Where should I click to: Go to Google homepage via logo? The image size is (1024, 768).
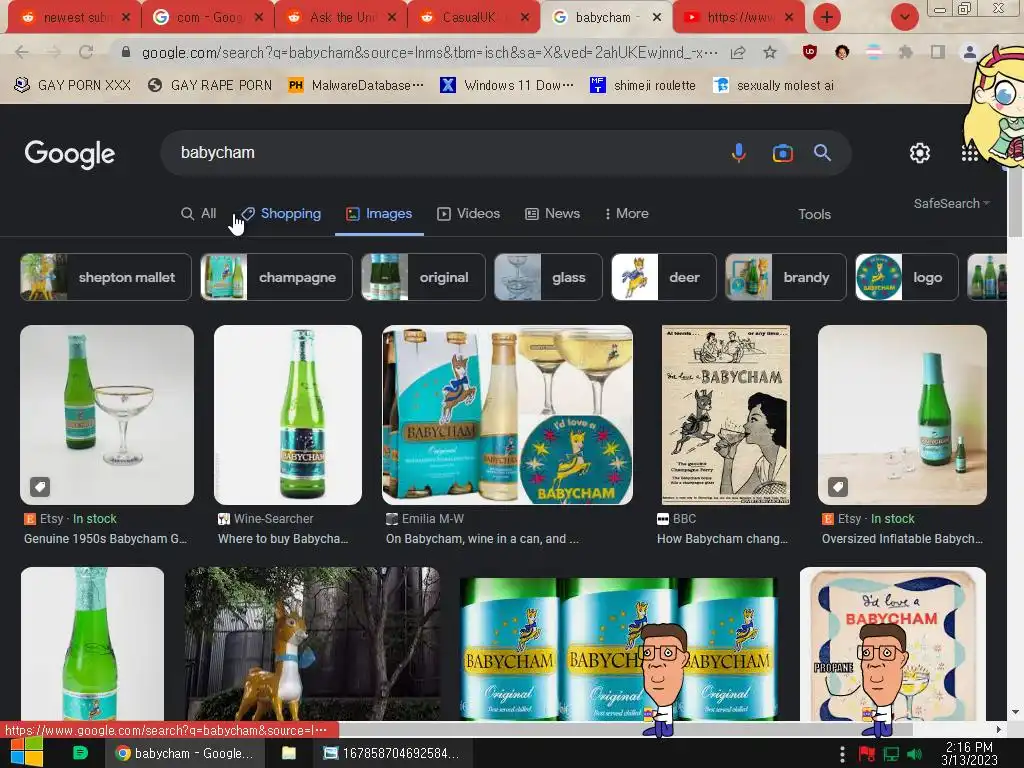click(70, 153)
